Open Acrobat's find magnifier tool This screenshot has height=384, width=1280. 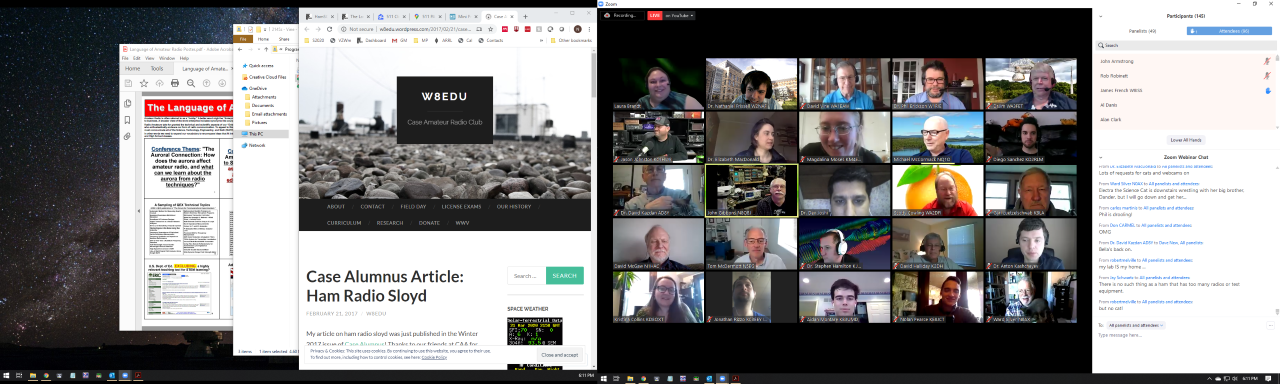191,83
